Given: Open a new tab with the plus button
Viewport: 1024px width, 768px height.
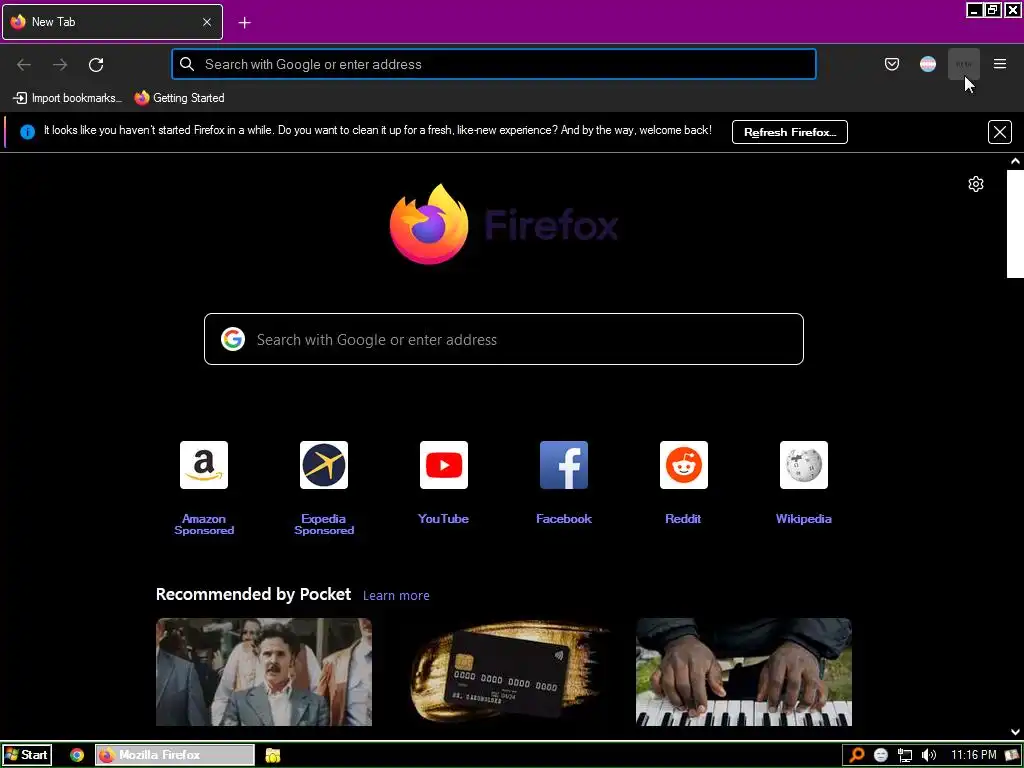Looking at the screenshot, I should coord(244,23).
